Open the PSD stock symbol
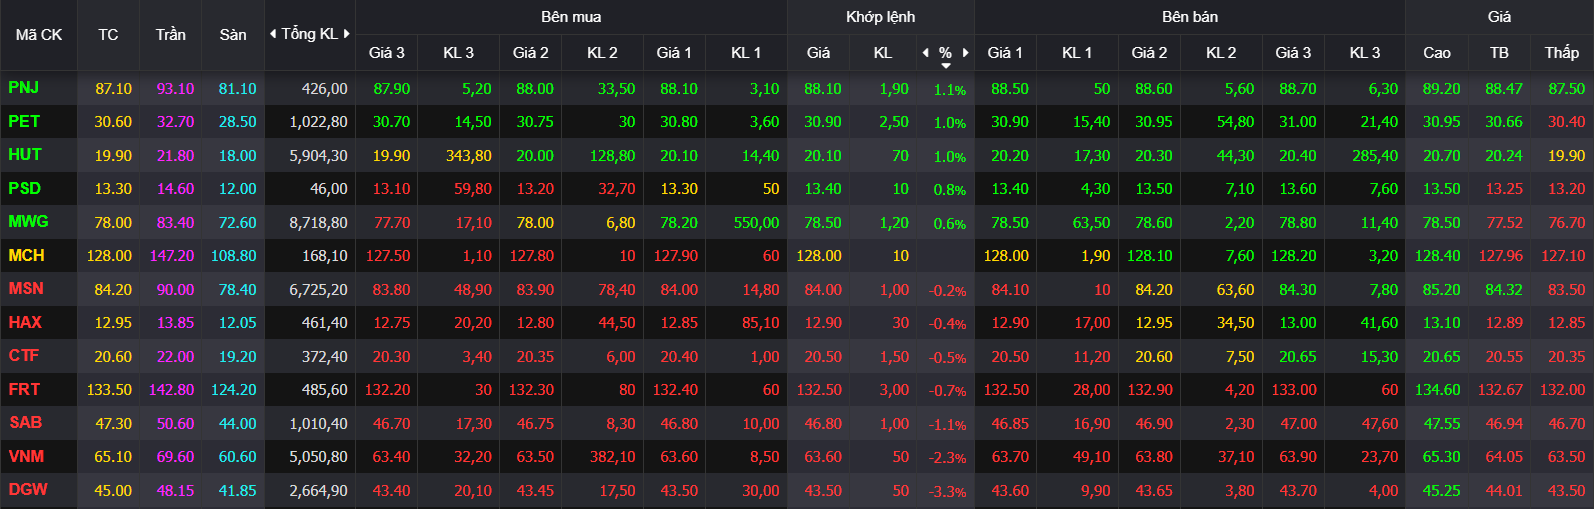 [x=25, y=188]
